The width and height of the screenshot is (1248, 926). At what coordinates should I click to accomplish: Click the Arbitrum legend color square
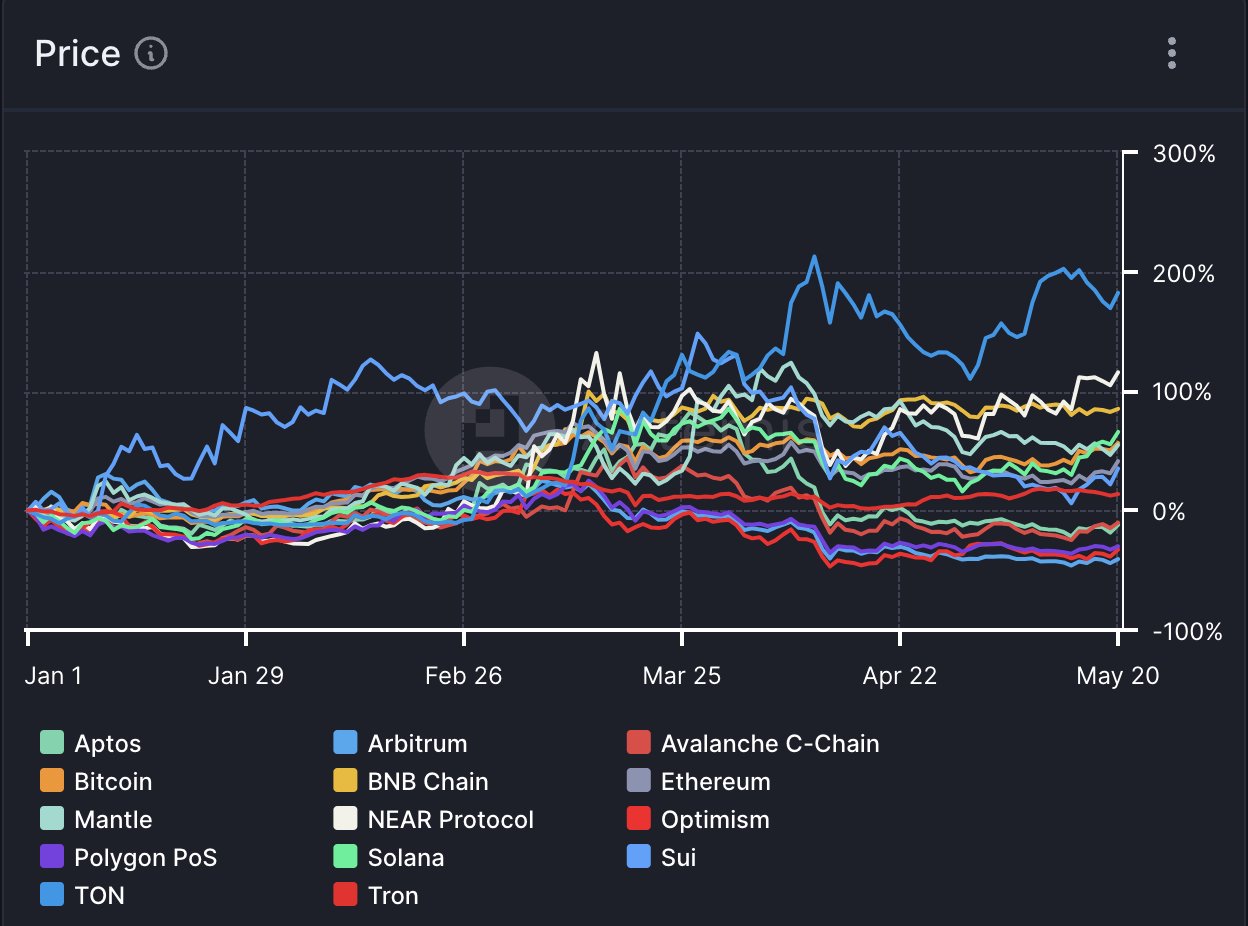coord(345,743)
